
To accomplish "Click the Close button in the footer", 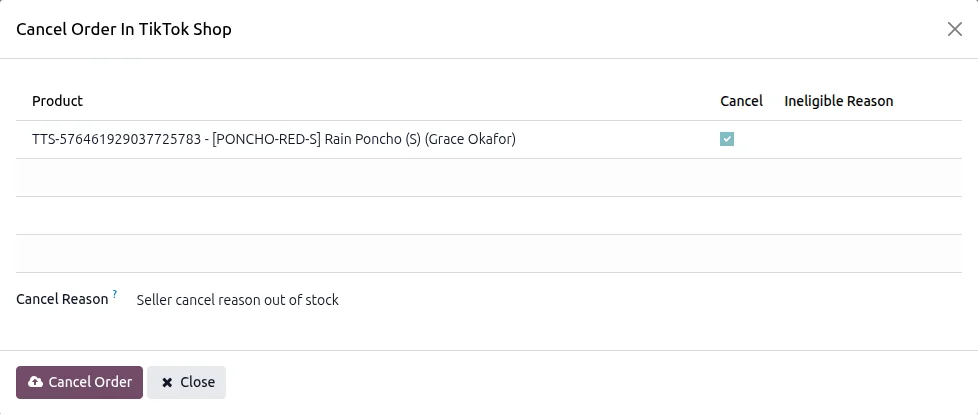I will 186,382.
